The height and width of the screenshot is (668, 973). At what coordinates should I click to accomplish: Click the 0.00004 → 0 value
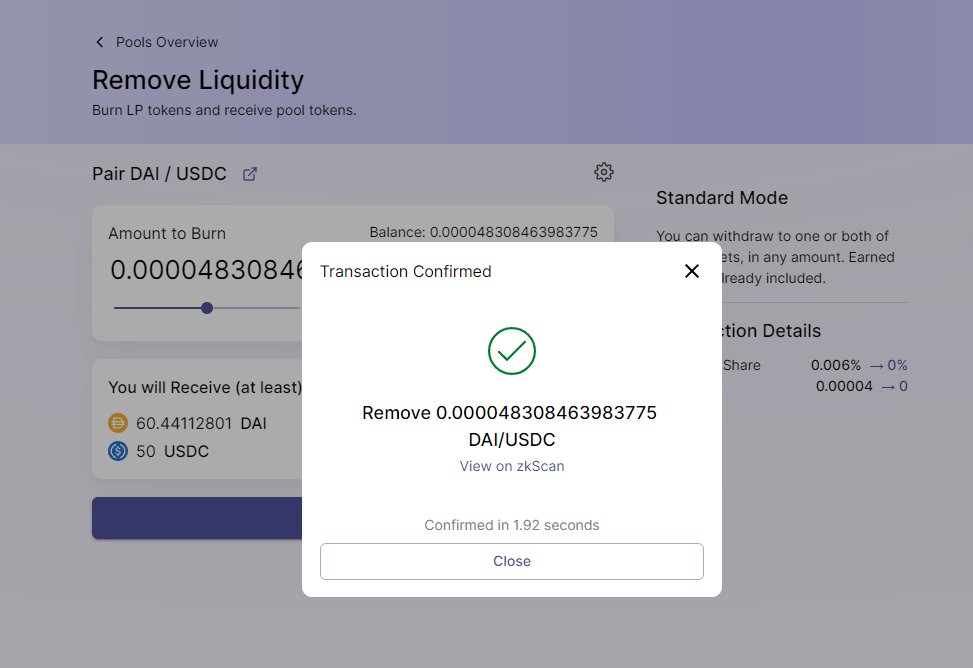point(861,386)
